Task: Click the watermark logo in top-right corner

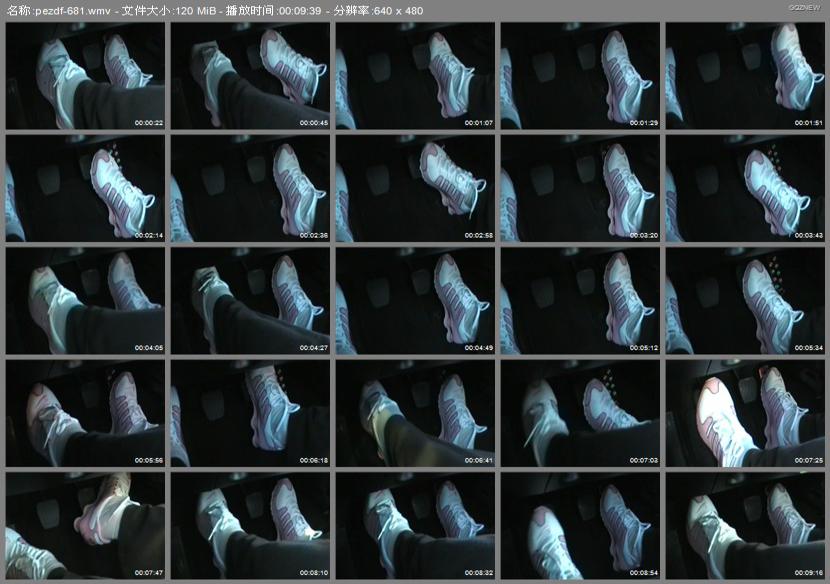Action: [803, 7]
